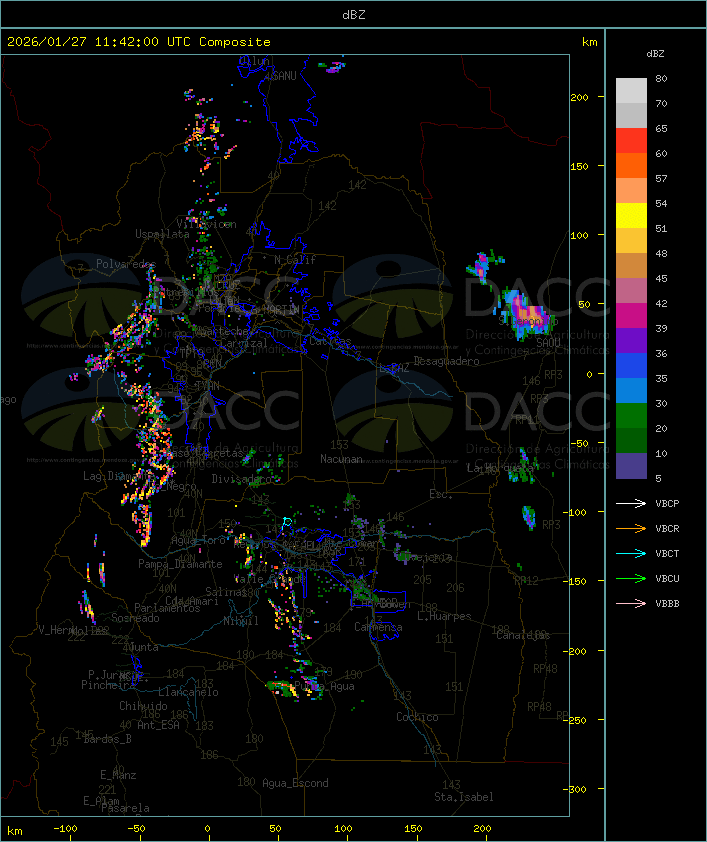Image resolution: width=707 pixels, height=842 pixels.
Task: Click the VBCP legend label
Action: coord(667,503)
